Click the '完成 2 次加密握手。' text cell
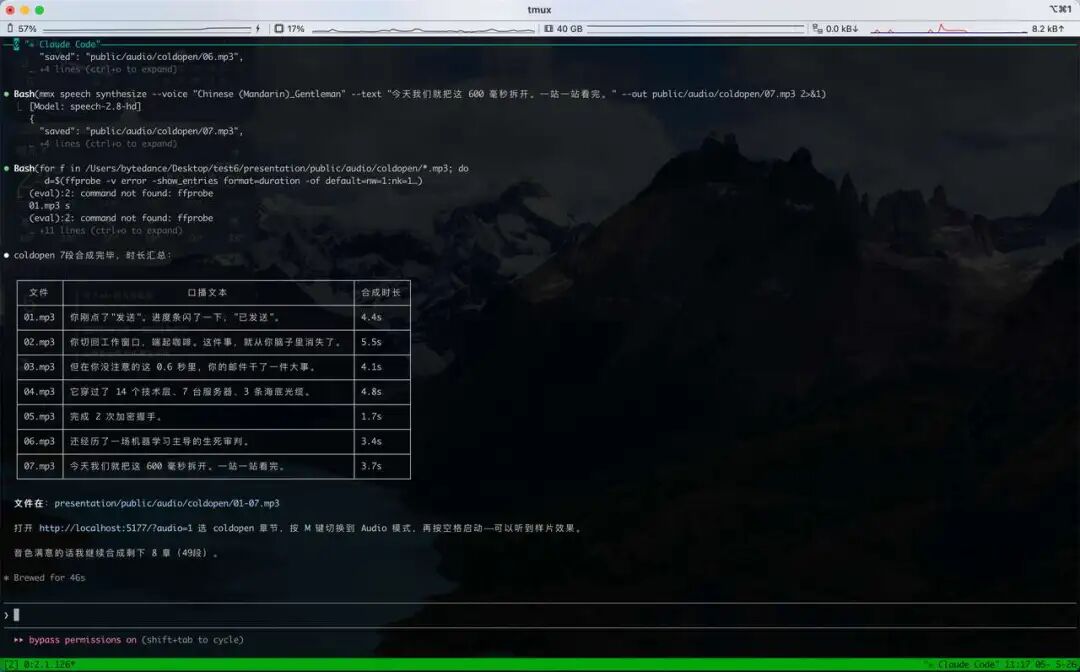 click(208, 417)
